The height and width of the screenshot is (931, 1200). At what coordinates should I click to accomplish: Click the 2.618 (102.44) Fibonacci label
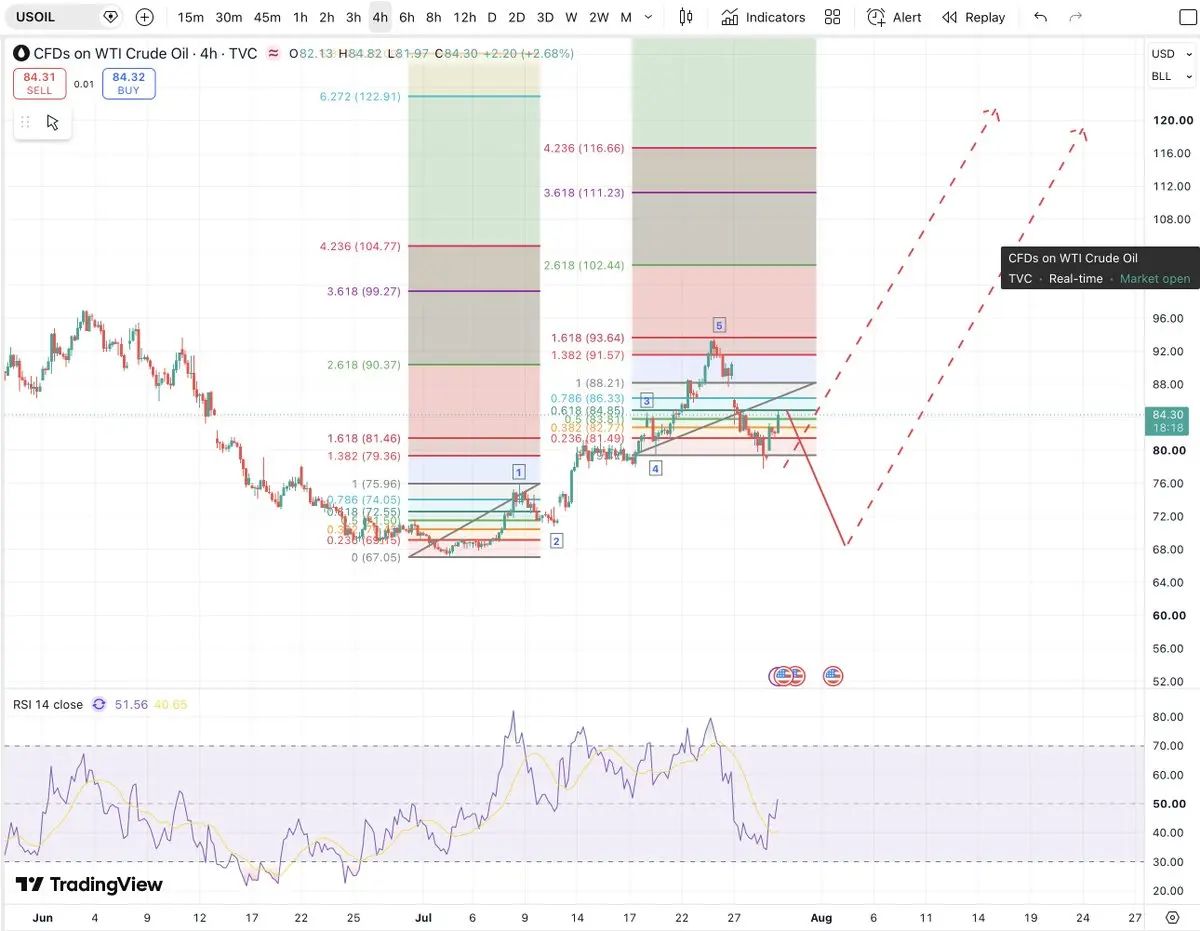click(x=584, y=265)
